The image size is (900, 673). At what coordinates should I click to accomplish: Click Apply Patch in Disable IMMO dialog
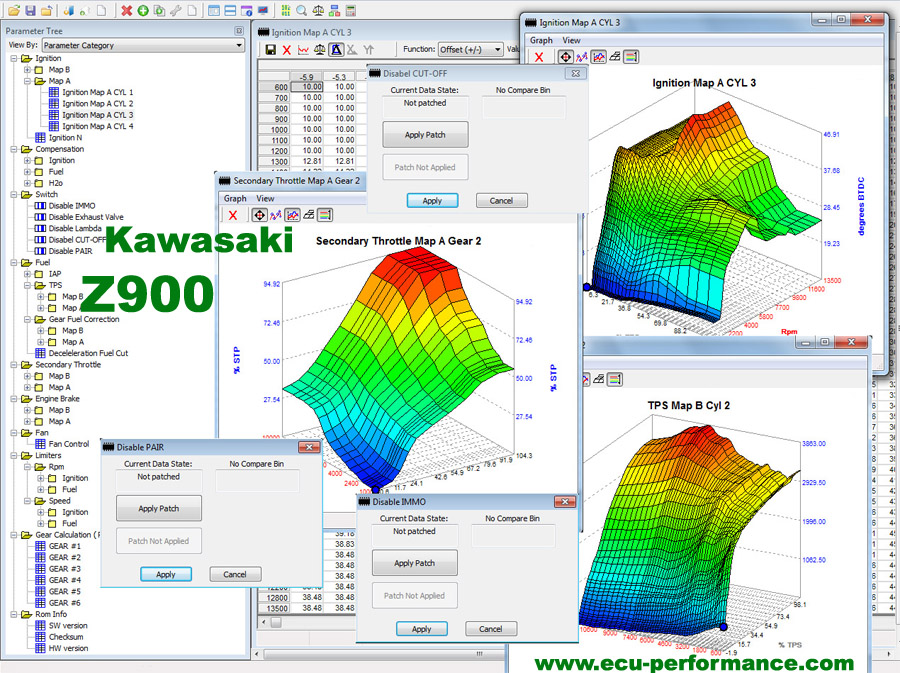415,563
